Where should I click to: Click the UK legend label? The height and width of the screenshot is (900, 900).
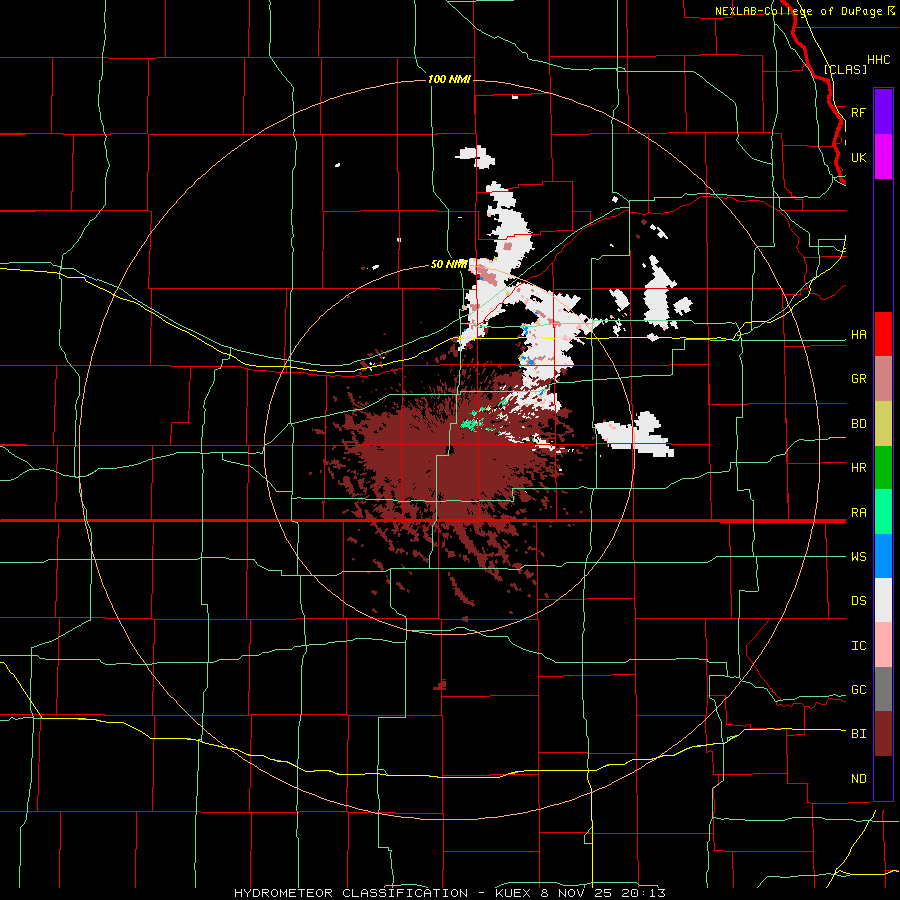coord(858,157)
